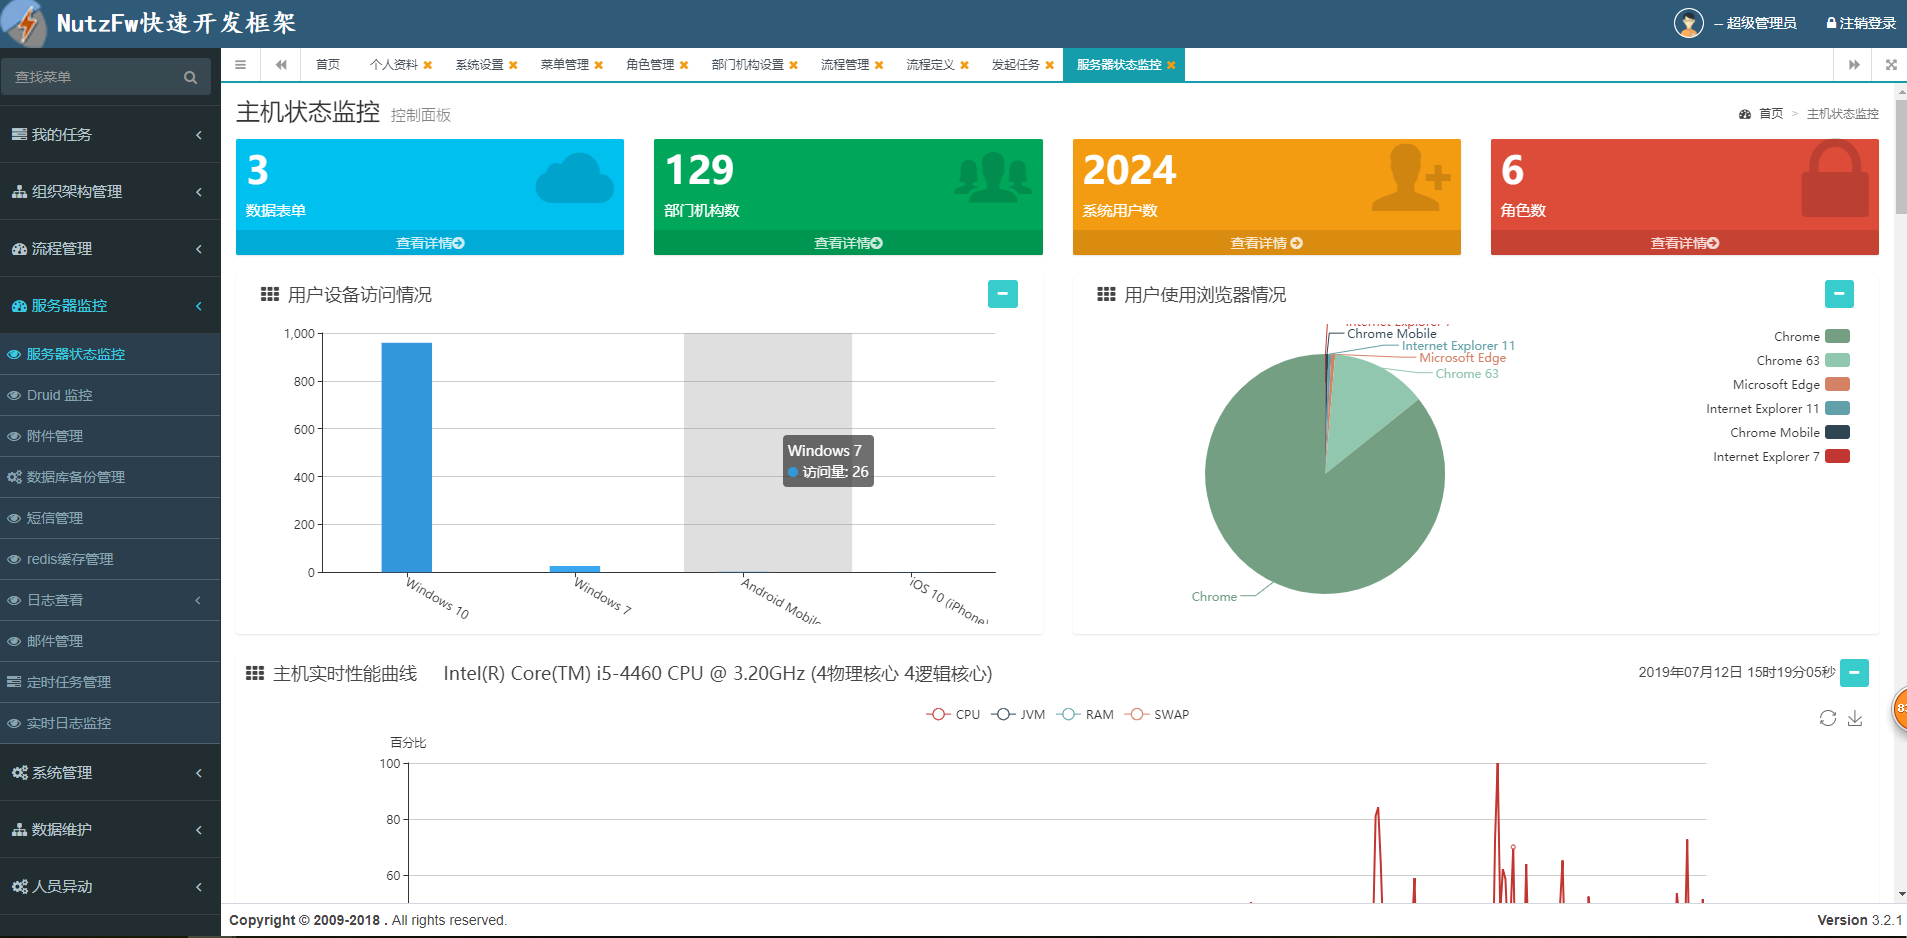Close the 部门机构设置 tab
This screenshot has height=938, width=1907.
pyautogui.click(x=793, y=65)
